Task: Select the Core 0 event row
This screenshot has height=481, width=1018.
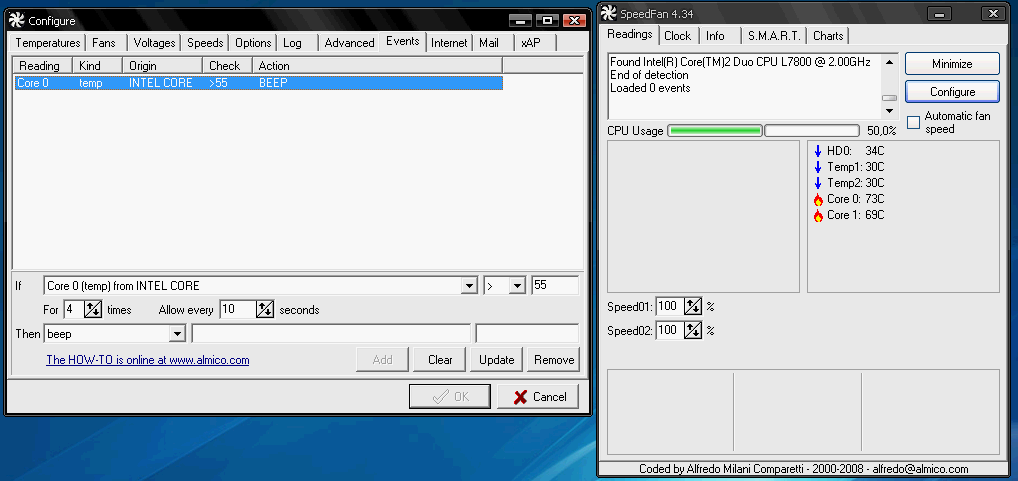Action: click(x=258, y=83)
